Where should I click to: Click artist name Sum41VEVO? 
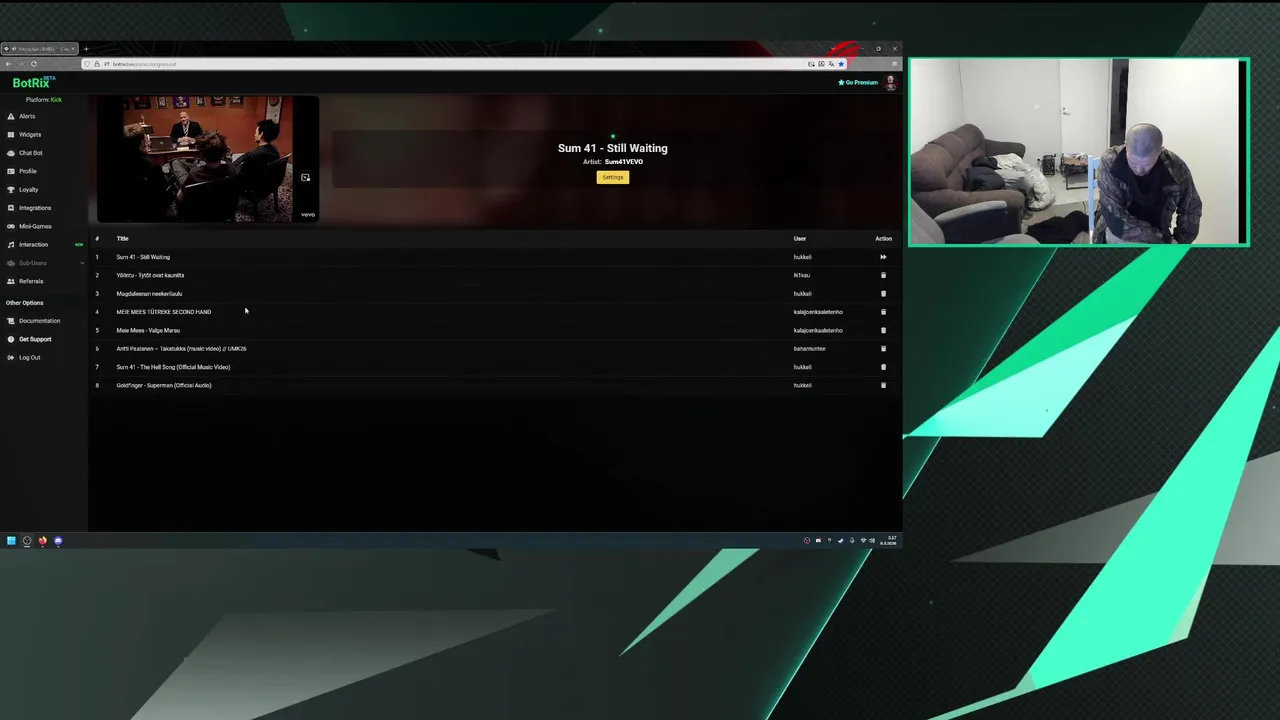pos(624,162)
